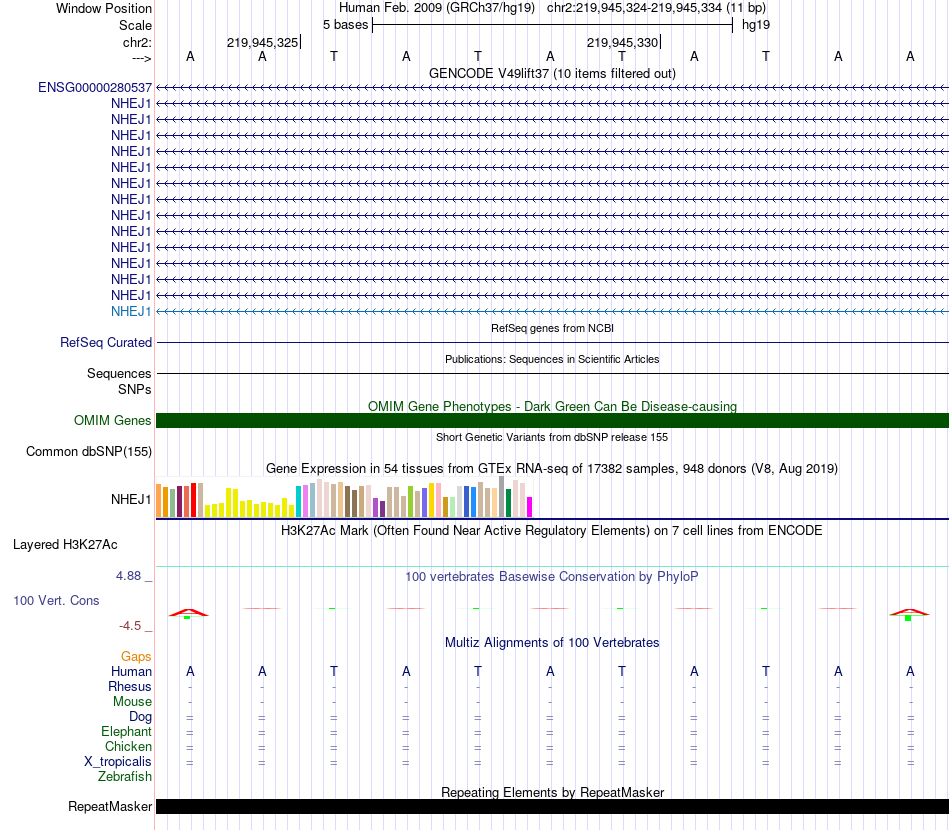Select the Zebrafish species label

pos(125,776)
